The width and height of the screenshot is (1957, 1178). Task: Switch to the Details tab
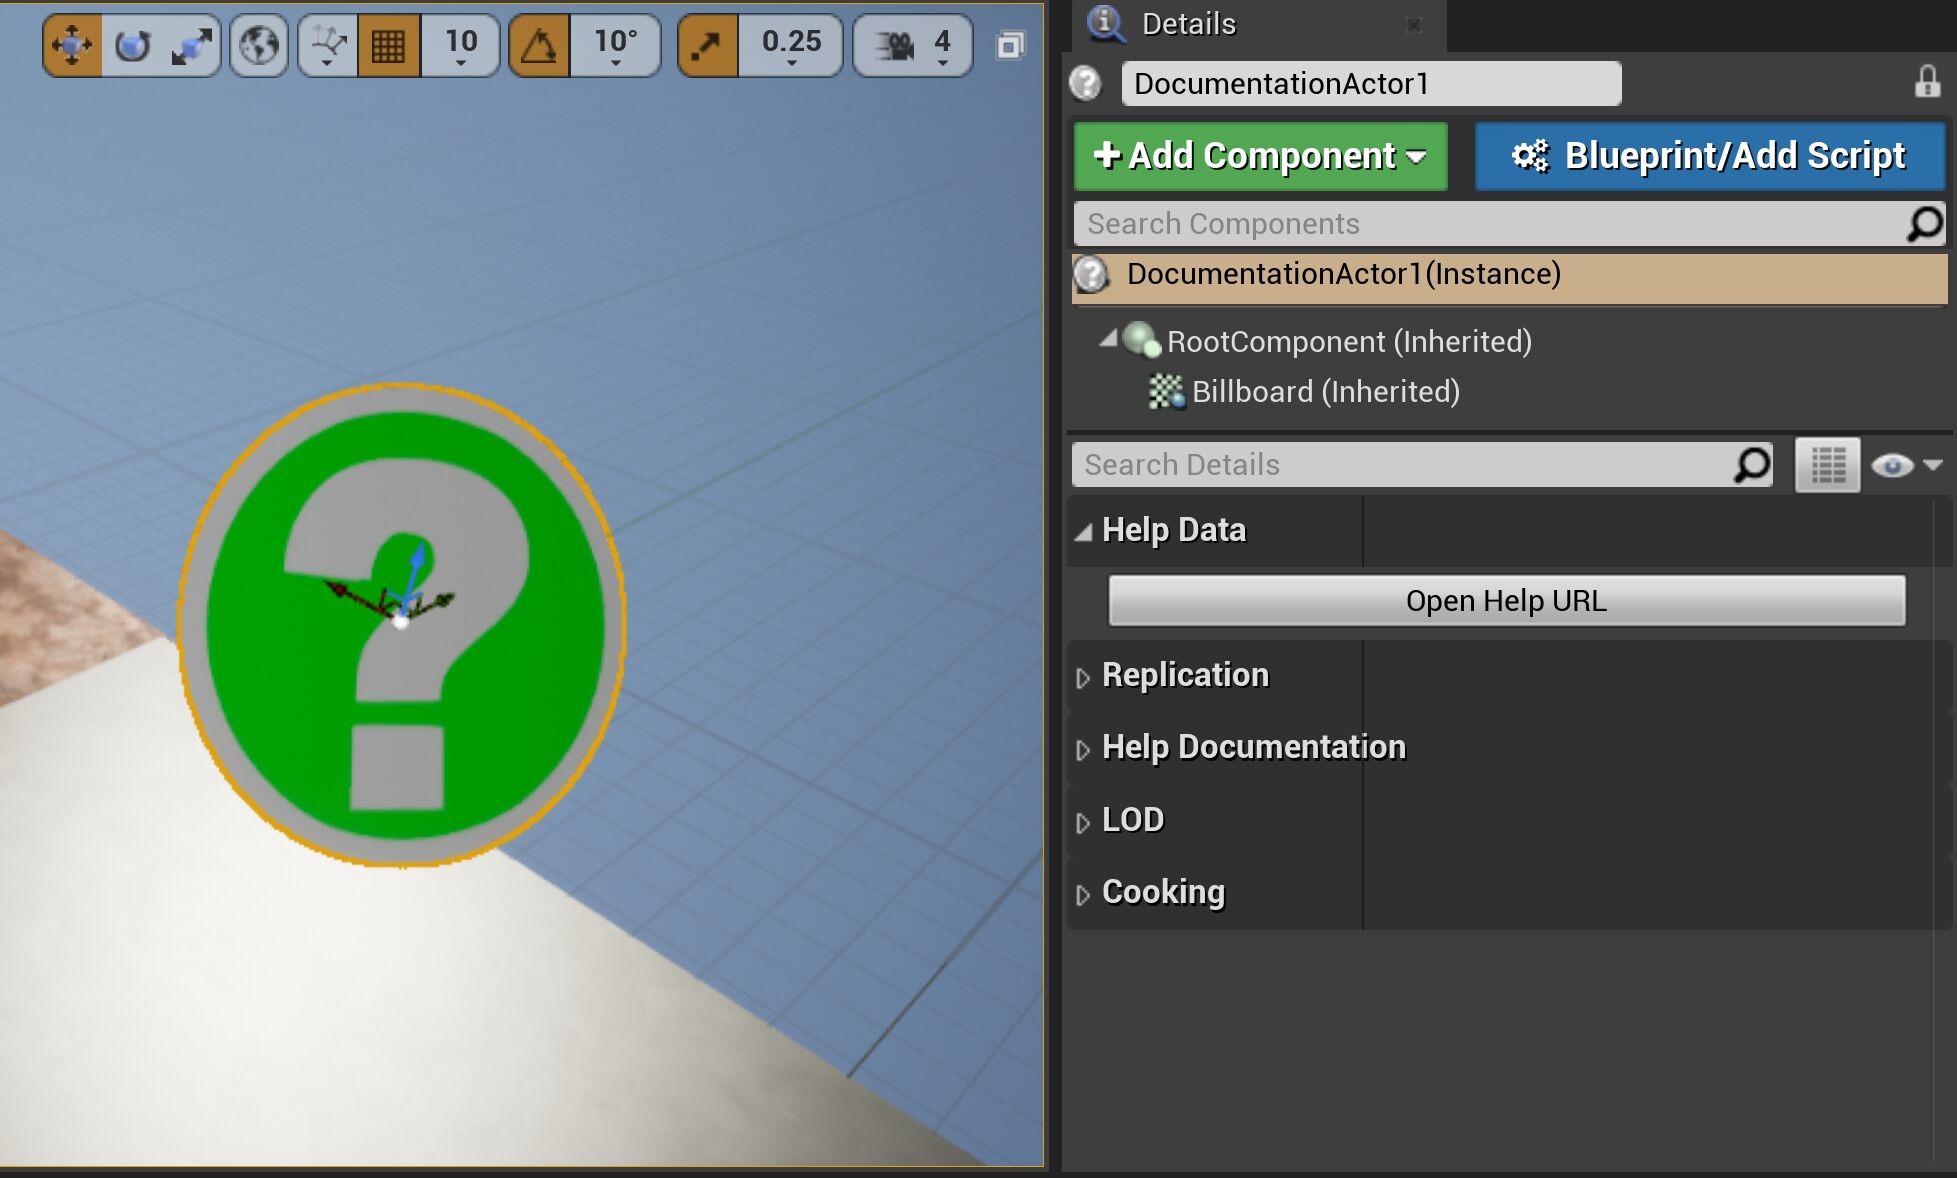(x=1188, y=24)
